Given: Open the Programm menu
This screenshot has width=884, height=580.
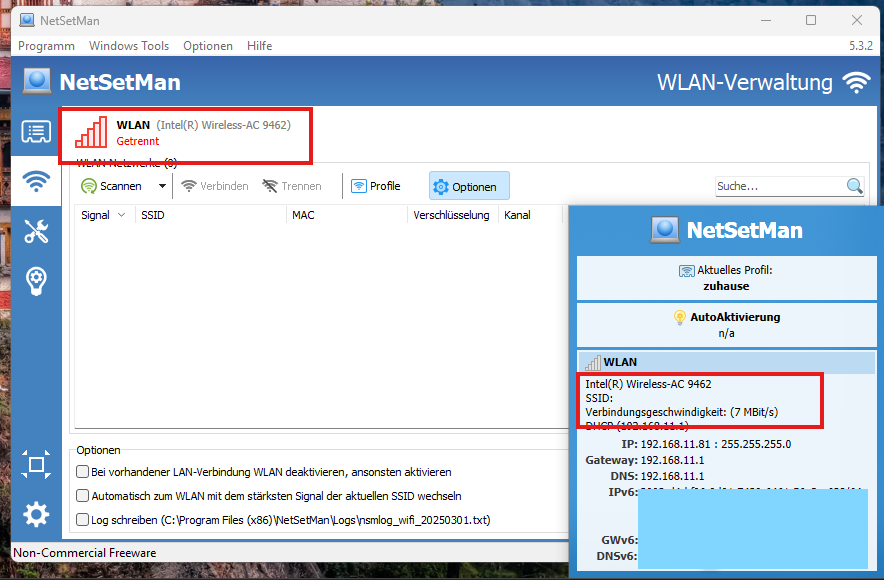Looking at the screenshot, I should 46,46.
